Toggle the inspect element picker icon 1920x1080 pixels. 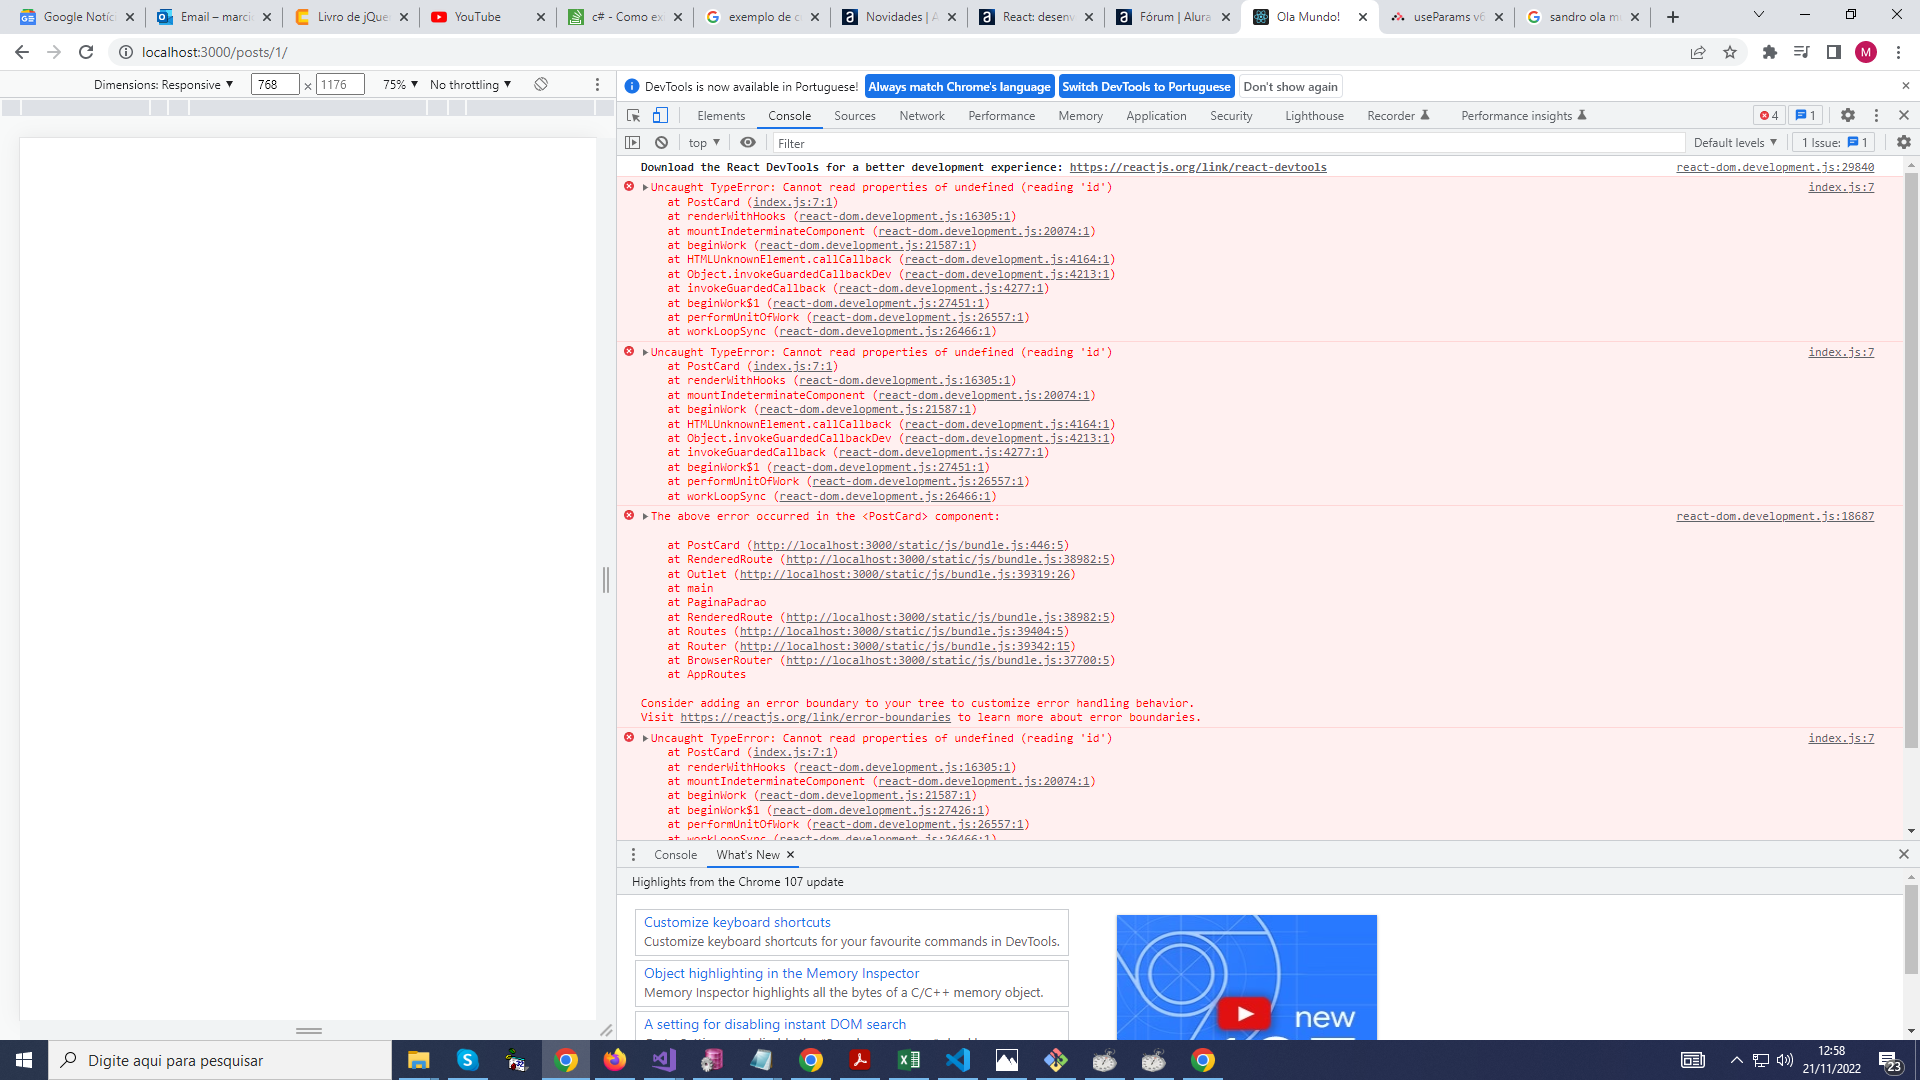click(633, 116)
